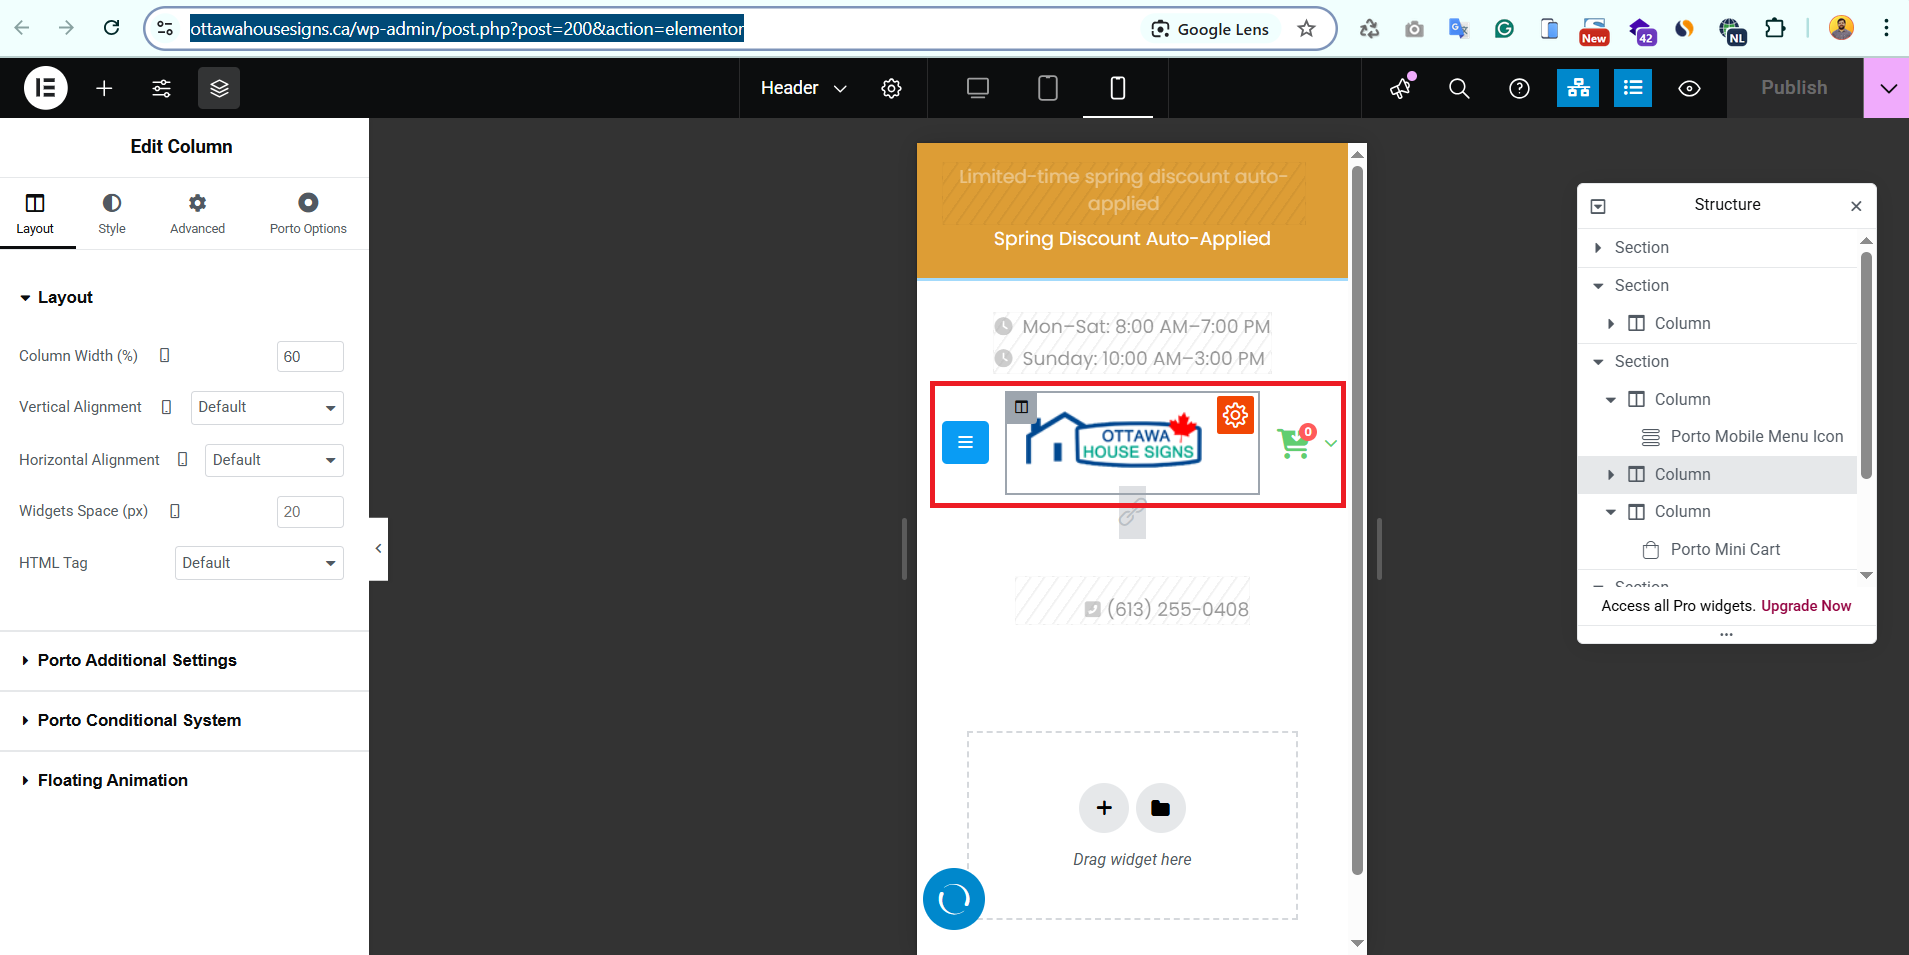This screenshot has height=955, width=1909.
Task: Click the Upgrade Now link
Action: coord(1806,606)
